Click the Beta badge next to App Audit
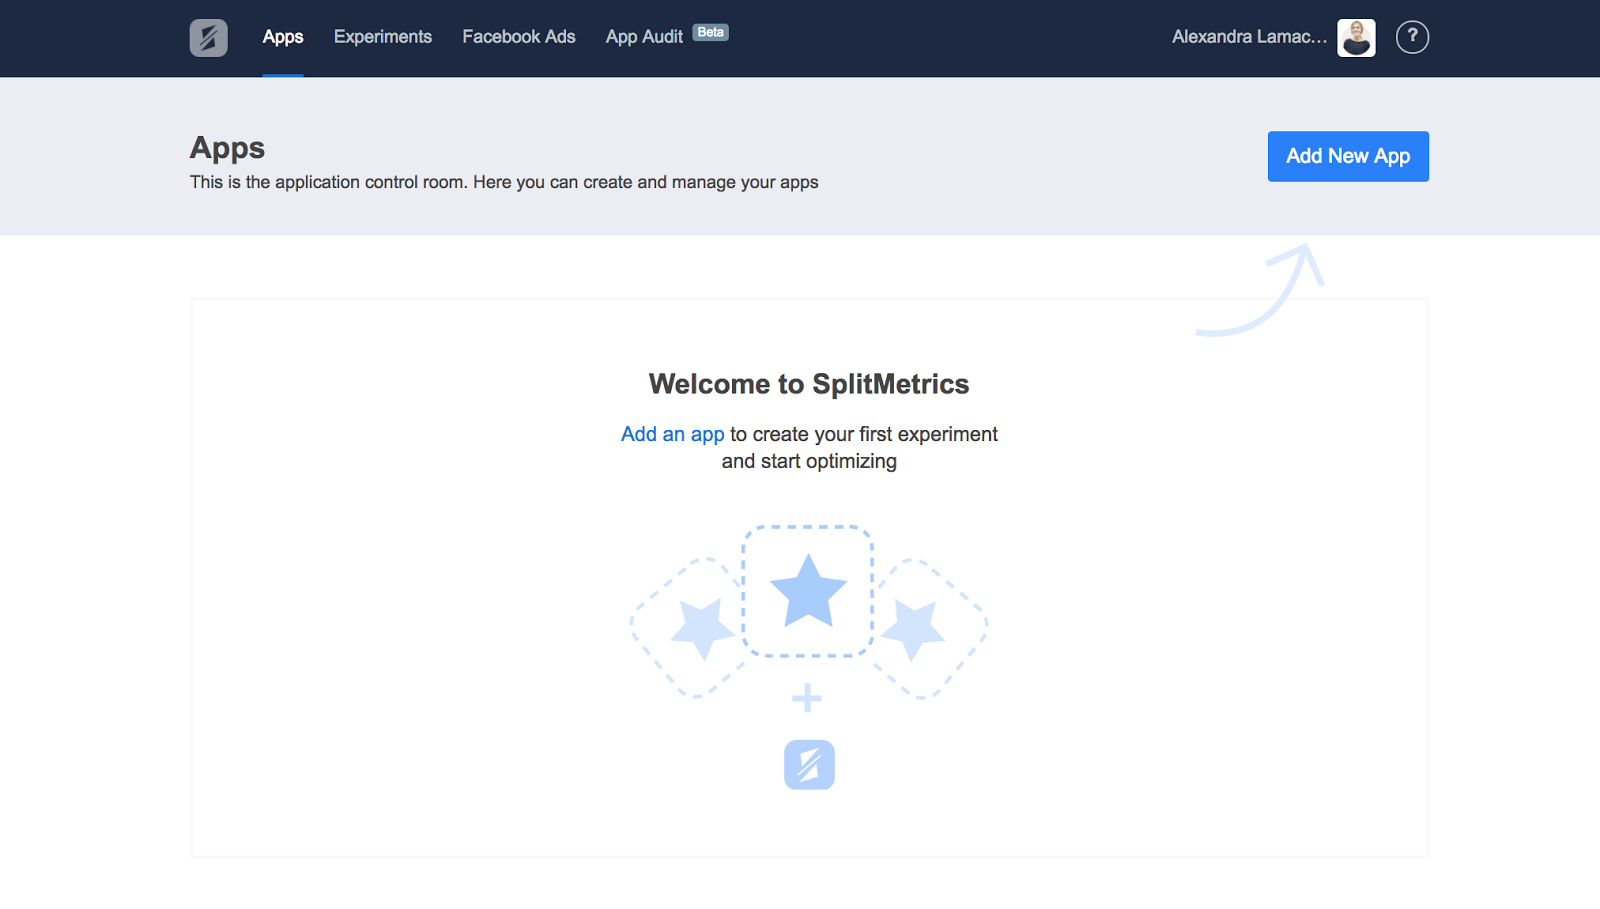 pyautogui.click(x=711, y=32)
